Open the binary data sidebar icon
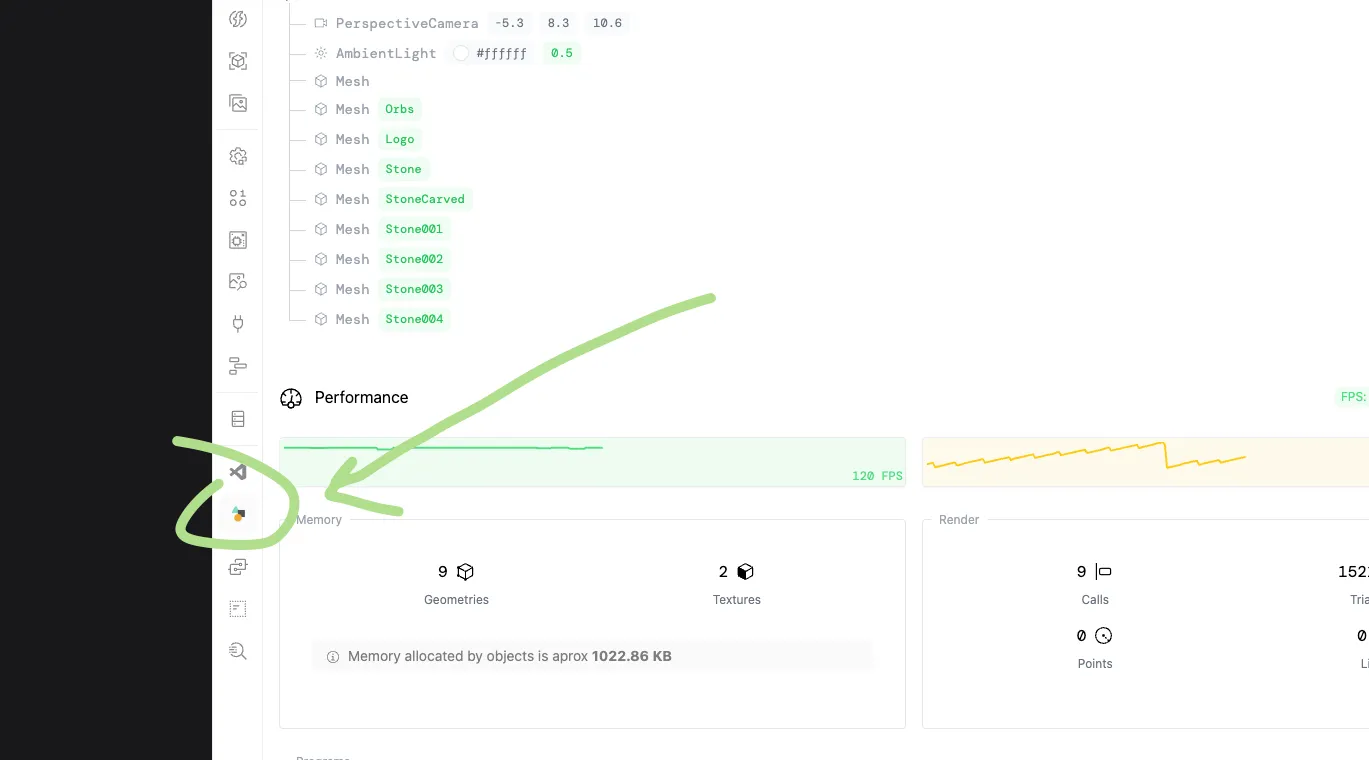The width and height of the screenshot is (1369, 760). point(238,198)
